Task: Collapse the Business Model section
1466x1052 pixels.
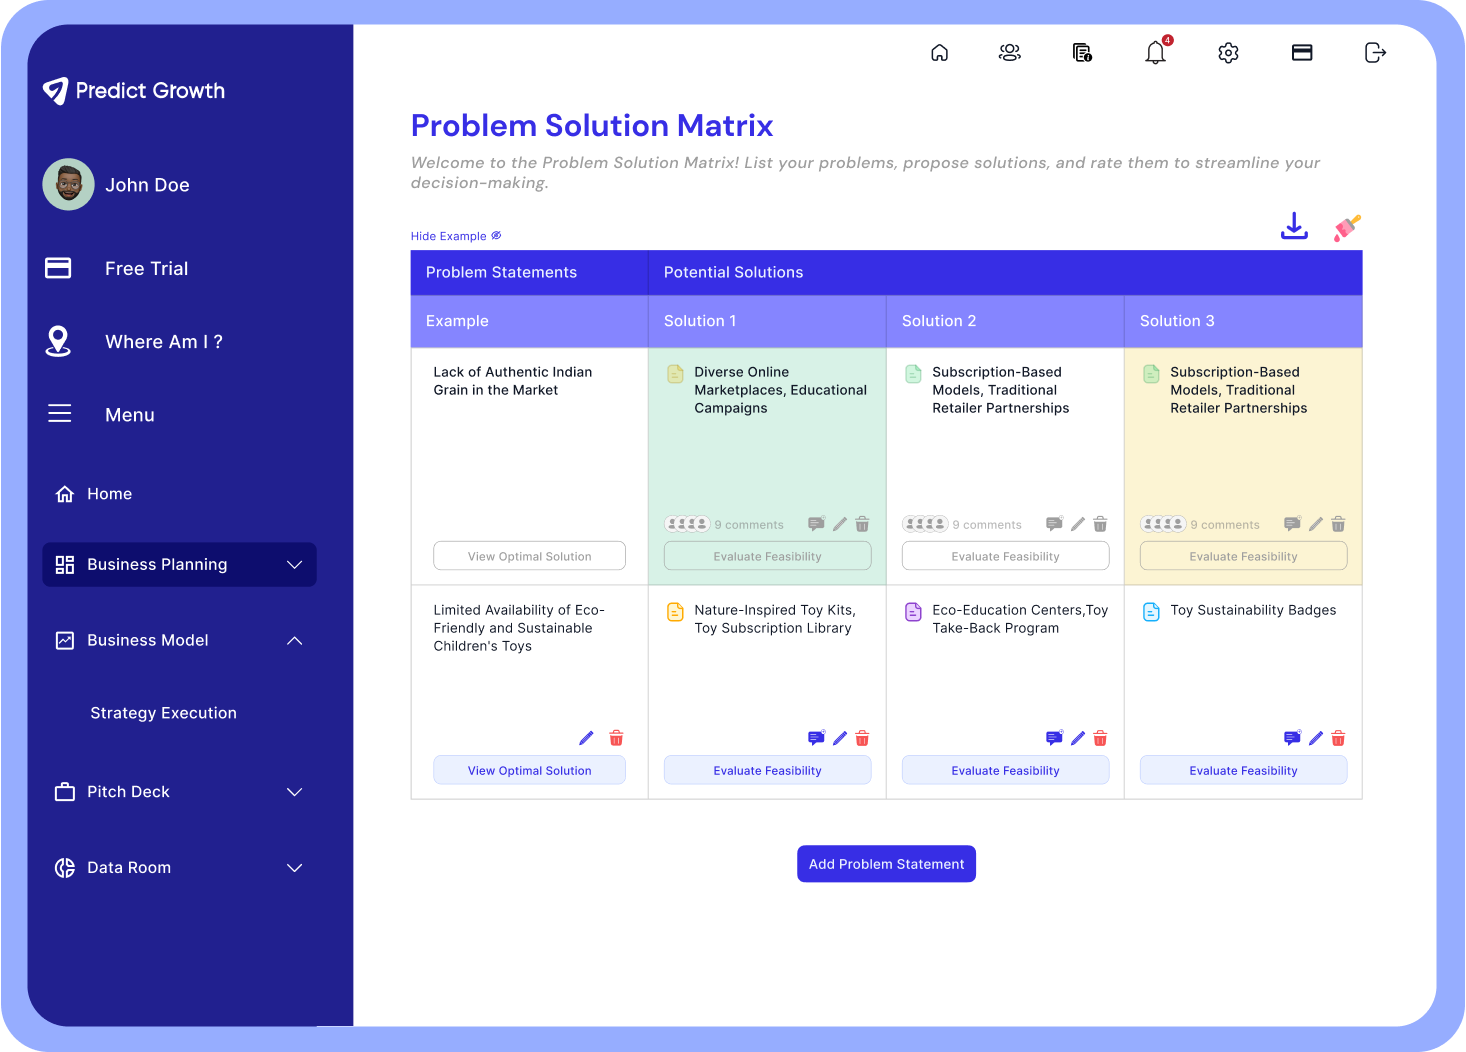Action: (294, 641)
